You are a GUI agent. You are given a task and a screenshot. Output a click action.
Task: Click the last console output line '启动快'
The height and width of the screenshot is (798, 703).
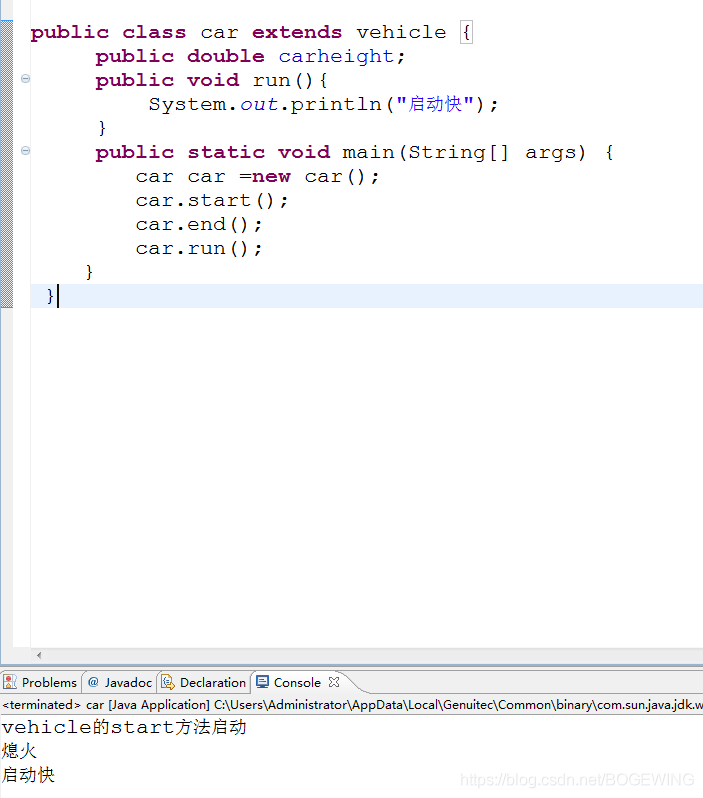coord(28,775)
